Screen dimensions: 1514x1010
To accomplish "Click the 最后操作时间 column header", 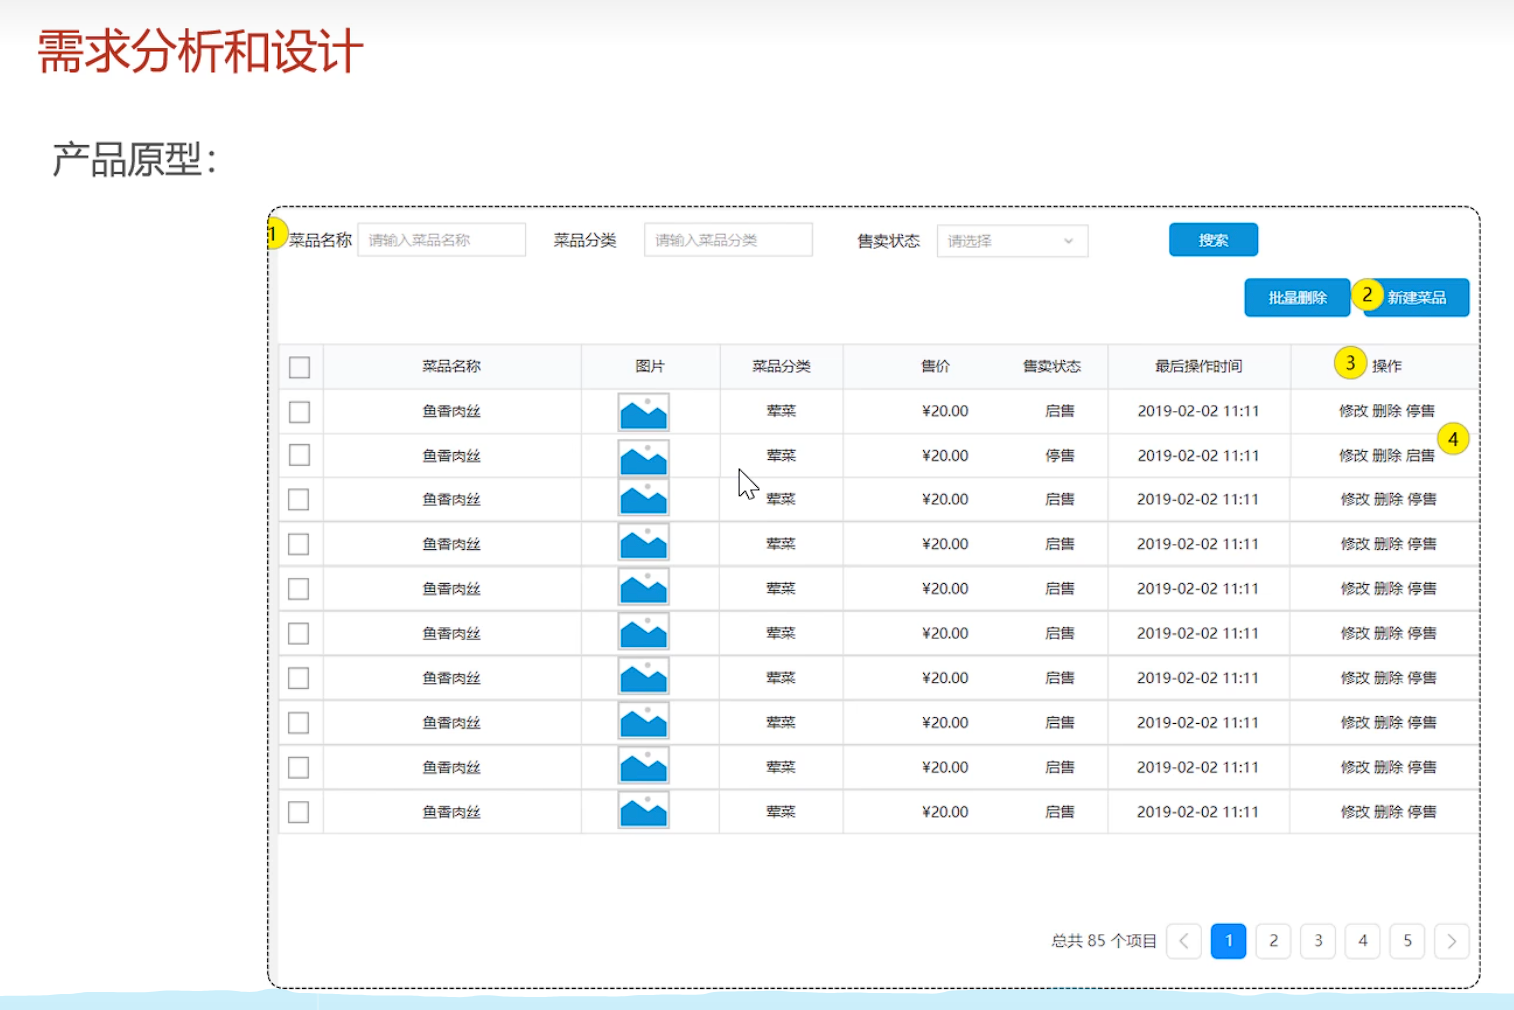I will click(x=1198, y=366).
